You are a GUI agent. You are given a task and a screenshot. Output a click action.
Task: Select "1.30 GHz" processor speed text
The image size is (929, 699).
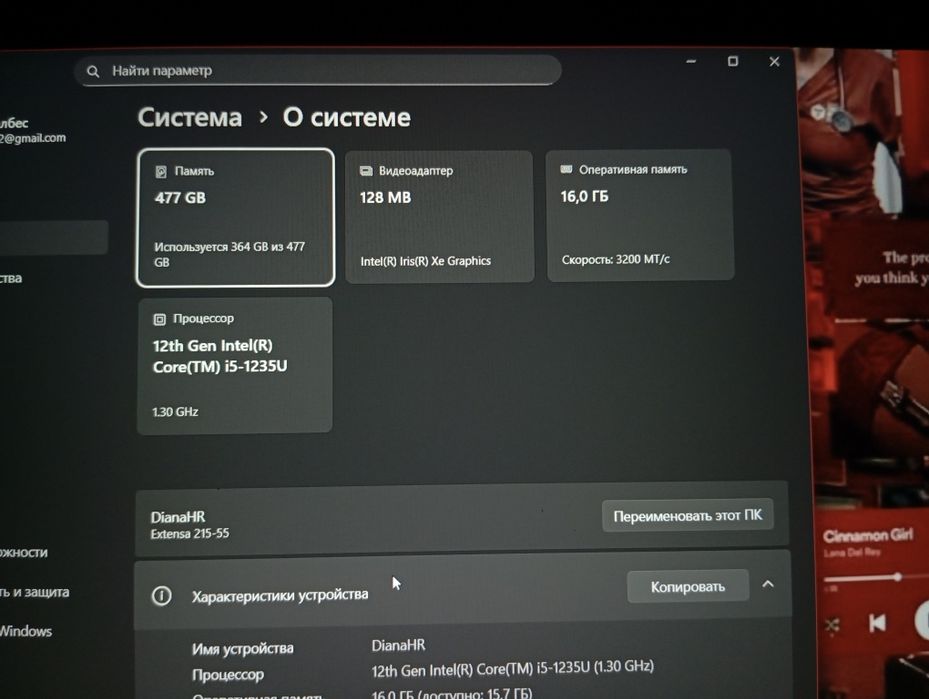175,412
